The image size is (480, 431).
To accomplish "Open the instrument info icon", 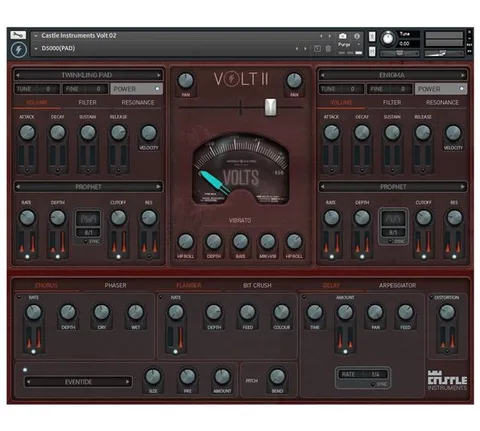I will coord(357,36).
